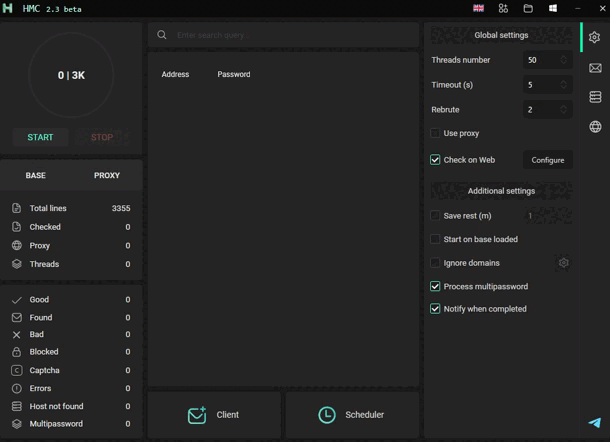This screenshot has height=442, width=610.
Task: Switch to the PROXY tab
Action: tap(107, 175)
